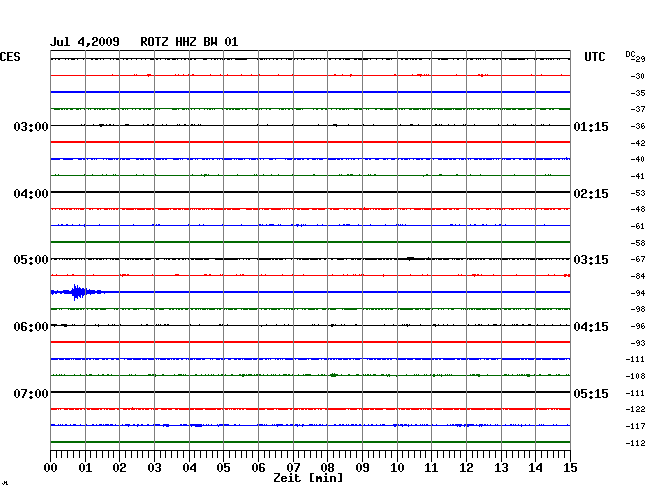Click the DC offset value -93
This screenshot has width=650, height=494.
[x=638, y=343]
